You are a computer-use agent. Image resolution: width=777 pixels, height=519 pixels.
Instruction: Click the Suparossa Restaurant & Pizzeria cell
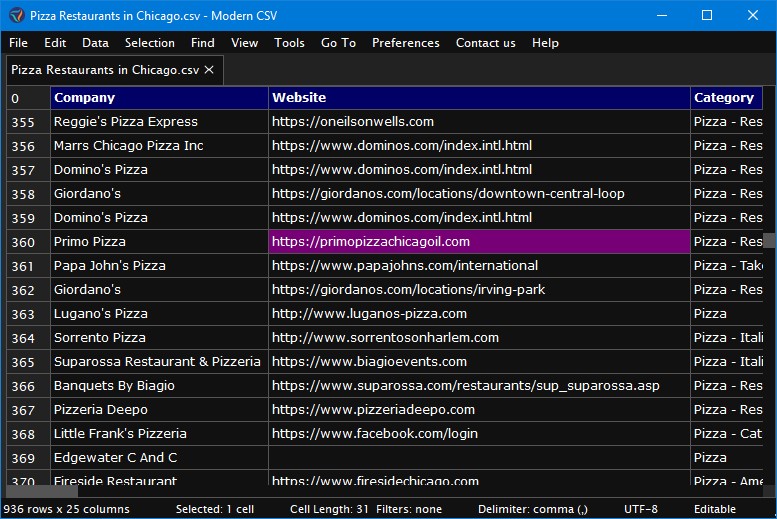159,362
